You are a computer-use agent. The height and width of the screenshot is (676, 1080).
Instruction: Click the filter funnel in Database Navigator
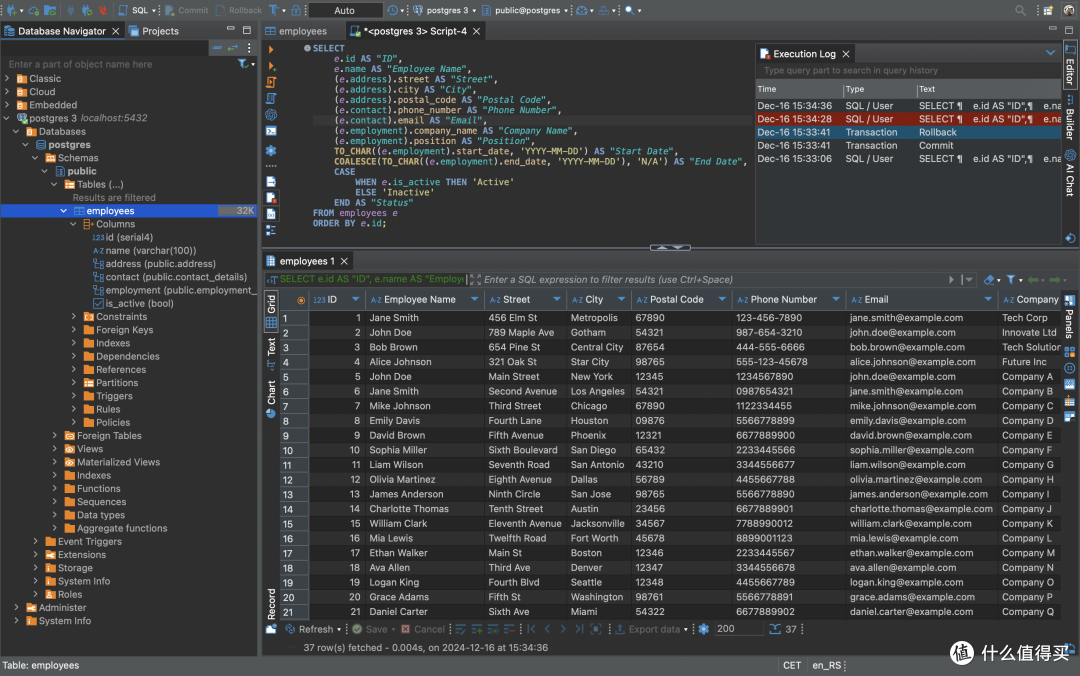click(x=242, y=64)
